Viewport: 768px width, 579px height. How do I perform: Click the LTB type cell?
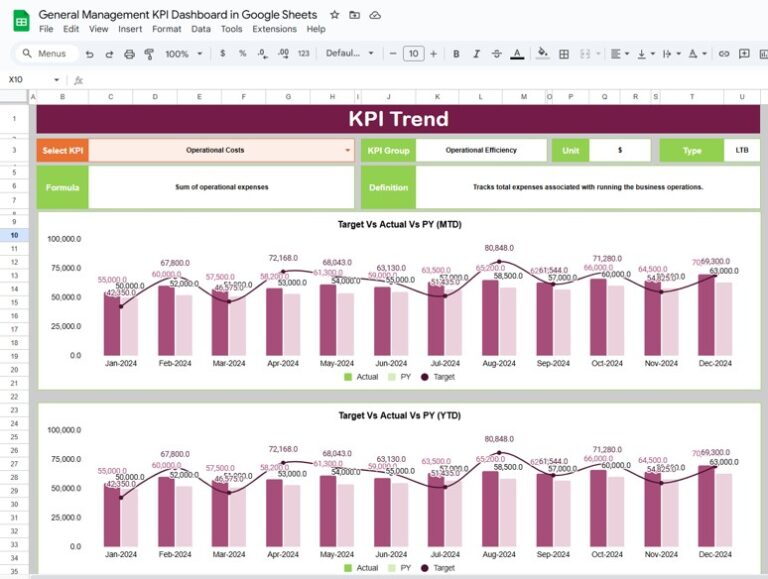[x=742, y=150]
